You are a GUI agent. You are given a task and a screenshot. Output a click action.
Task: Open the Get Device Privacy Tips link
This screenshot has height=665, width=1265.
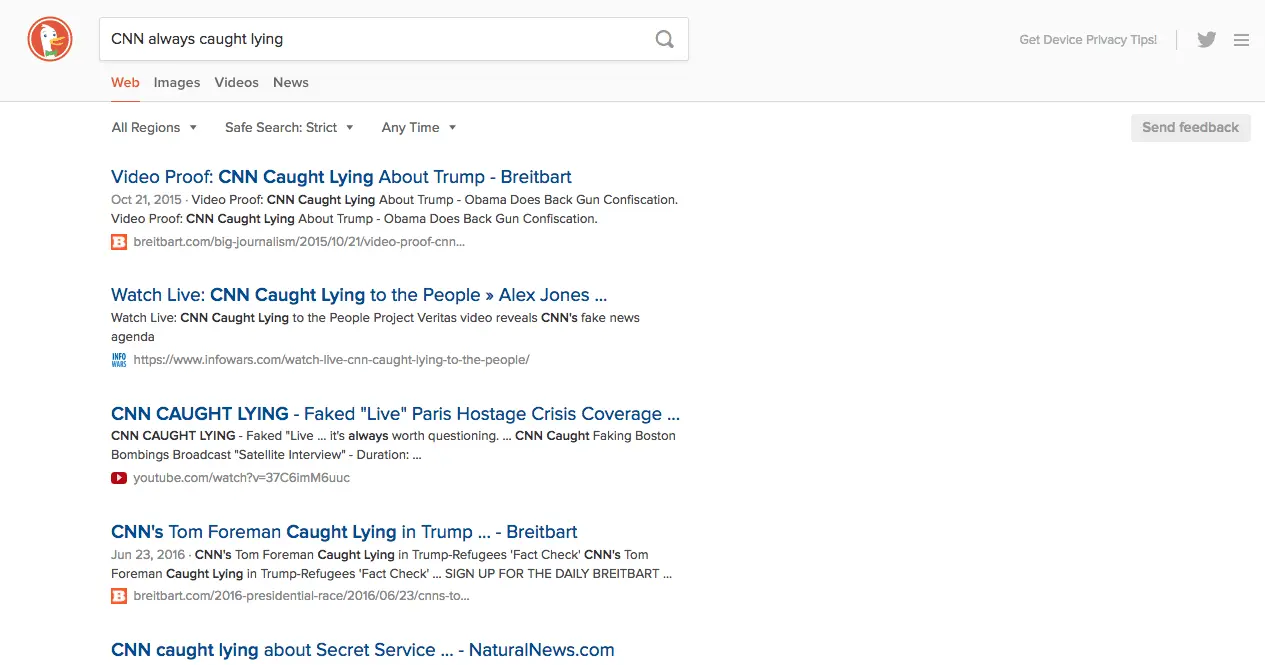tap(1088, 40)
